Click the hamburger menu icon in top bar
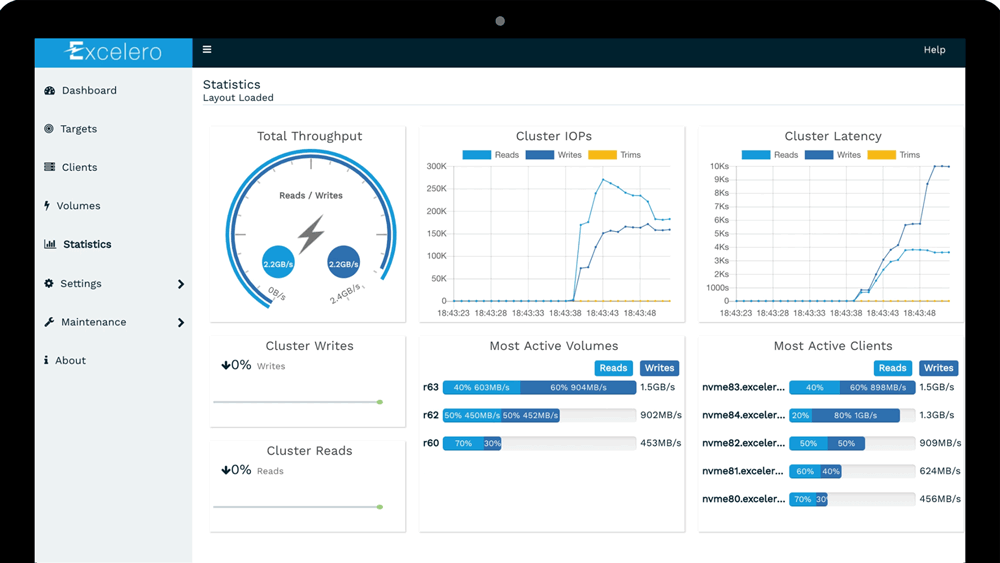The height and width of the screenshot is (563, 1000). [x=207, y=49]
